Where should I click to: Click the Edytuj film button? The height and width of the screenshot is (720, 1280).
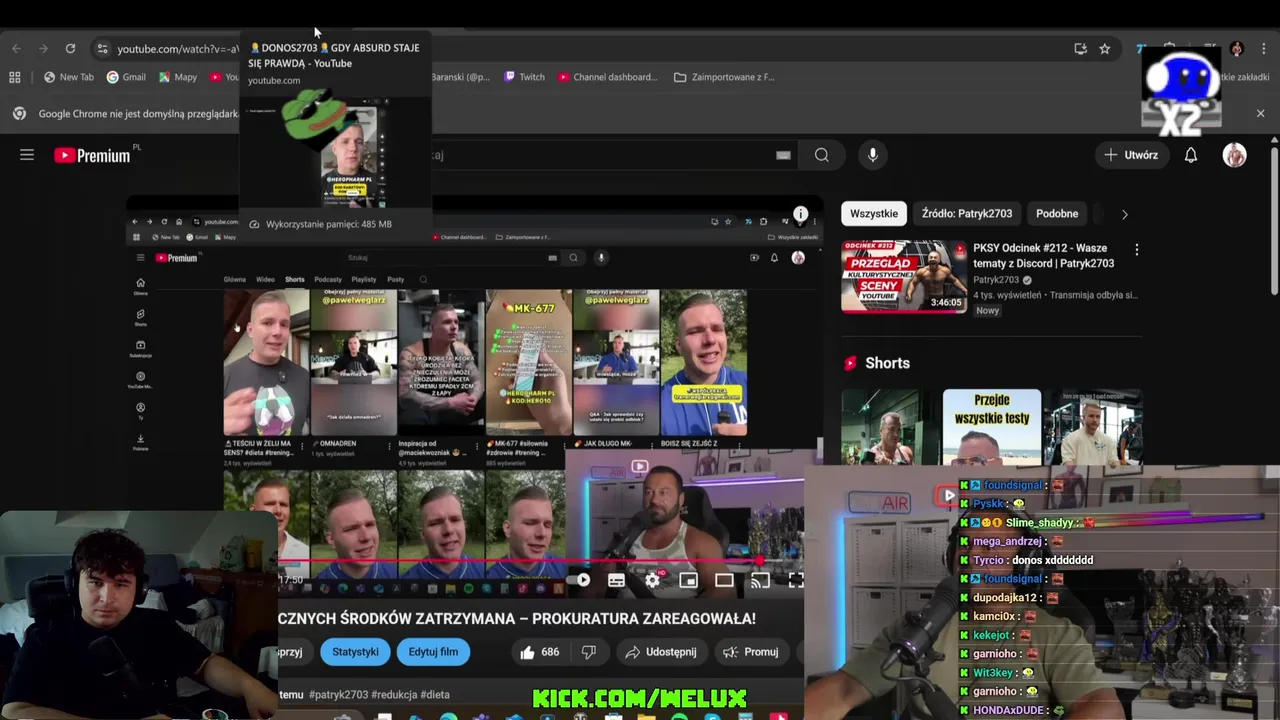(x=433, y=652)
